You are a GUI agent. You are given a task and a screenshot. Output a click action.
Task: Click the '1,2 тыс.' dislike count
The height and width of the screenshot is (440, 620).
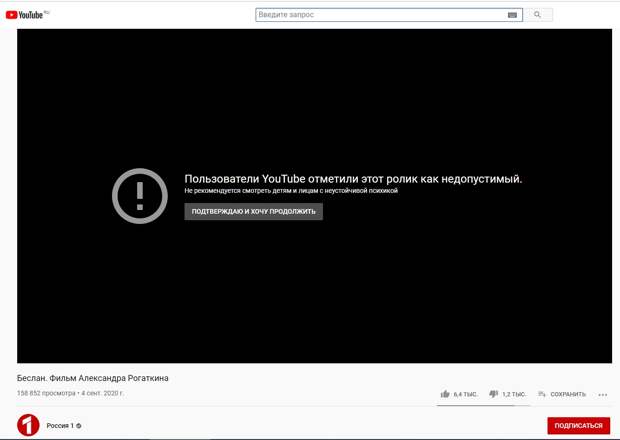(513, 394)
